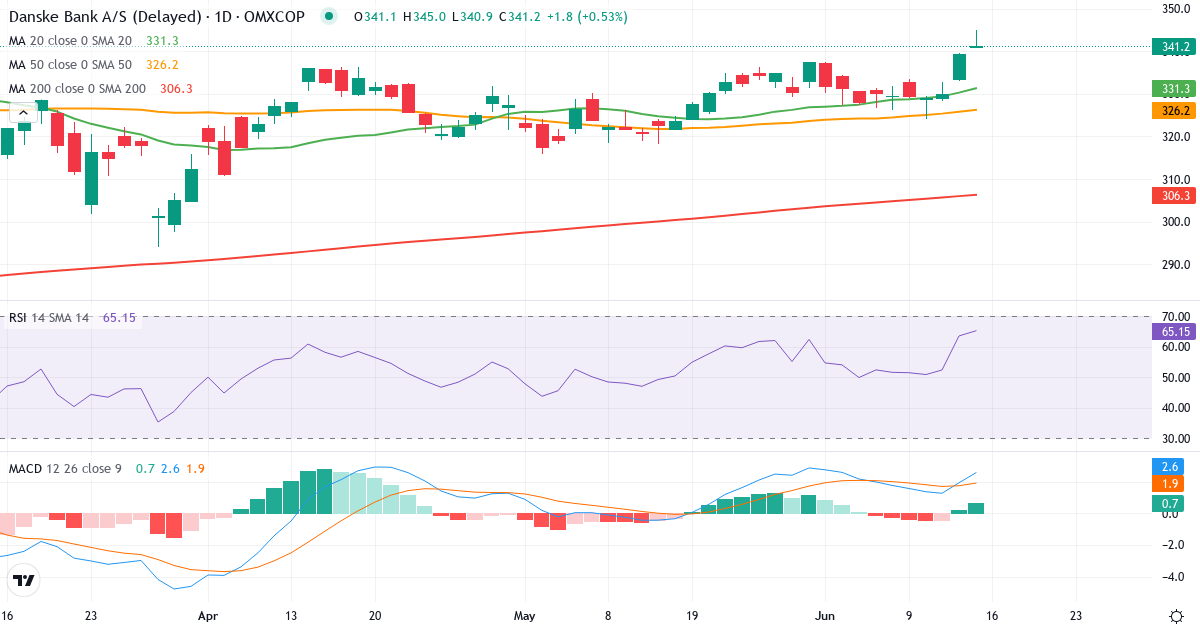The image size is (1200, 630).
Task: Collapse the indicator legend chevron
Action: (22, 113)
